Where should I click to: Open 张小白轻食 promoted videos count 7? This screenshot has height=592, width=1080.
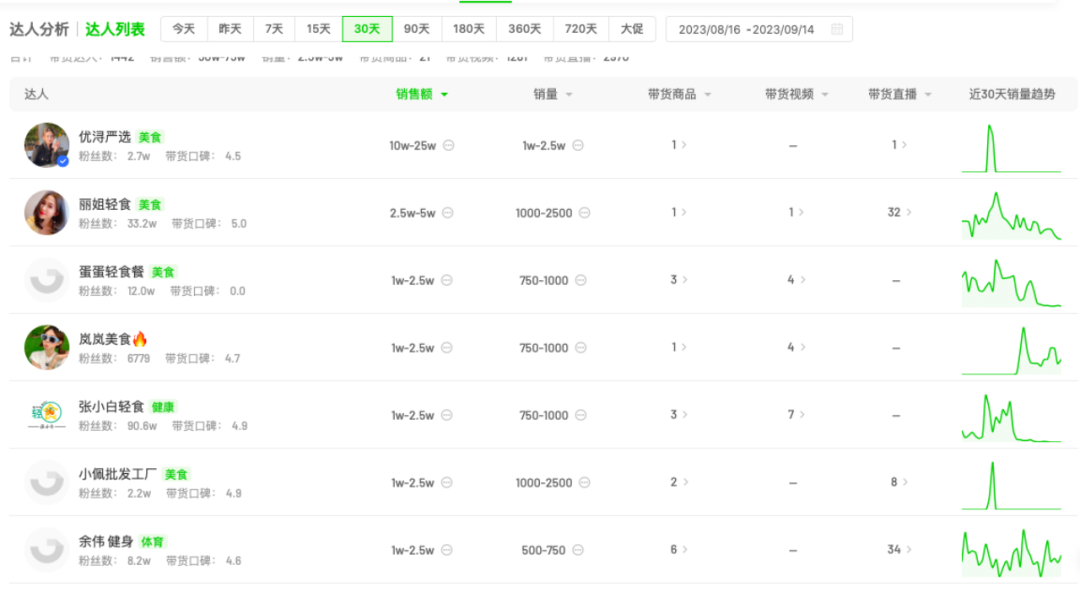coord(795,414)
